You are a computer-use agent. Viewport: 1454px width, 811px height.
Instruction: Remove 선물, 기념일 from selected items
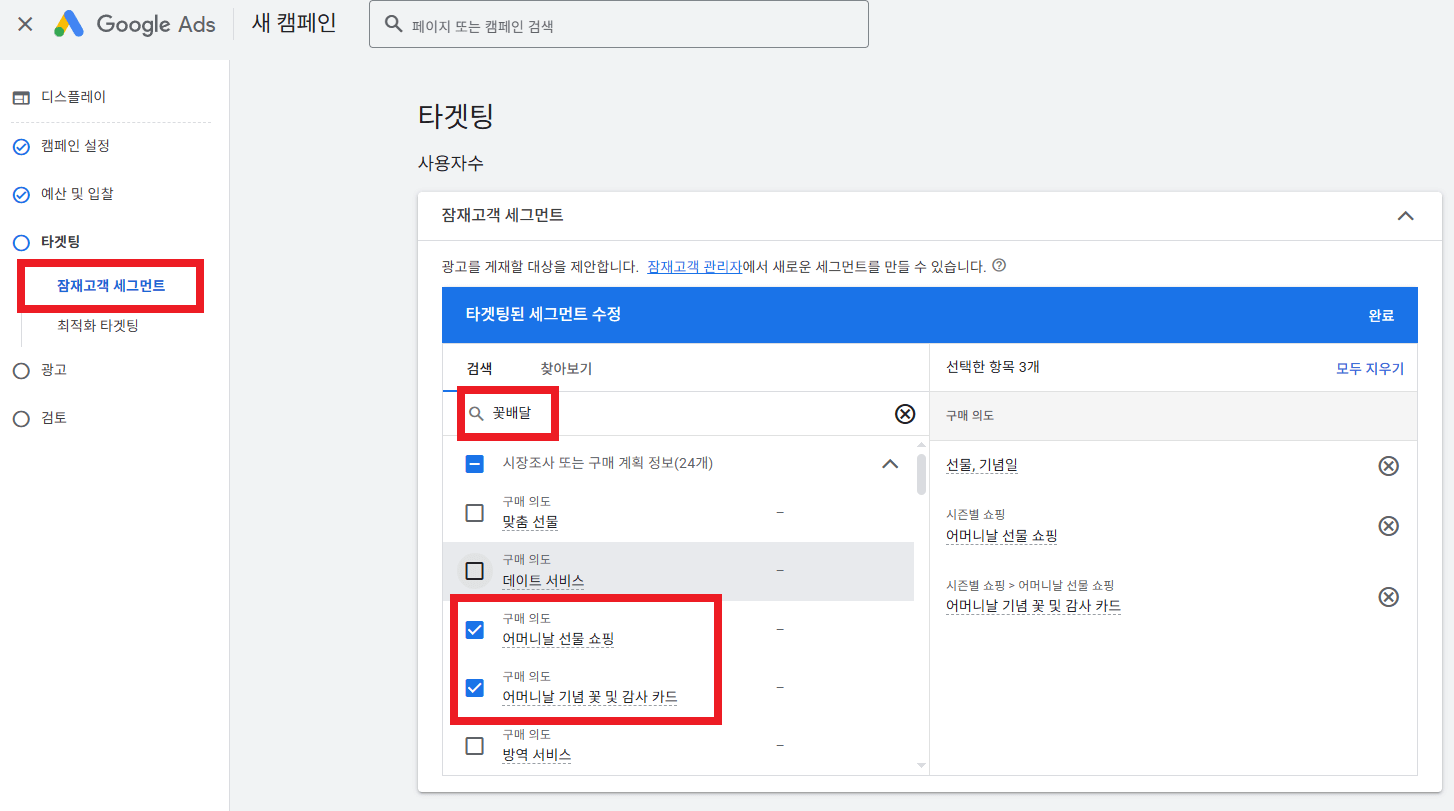[x=1388, y=466]
